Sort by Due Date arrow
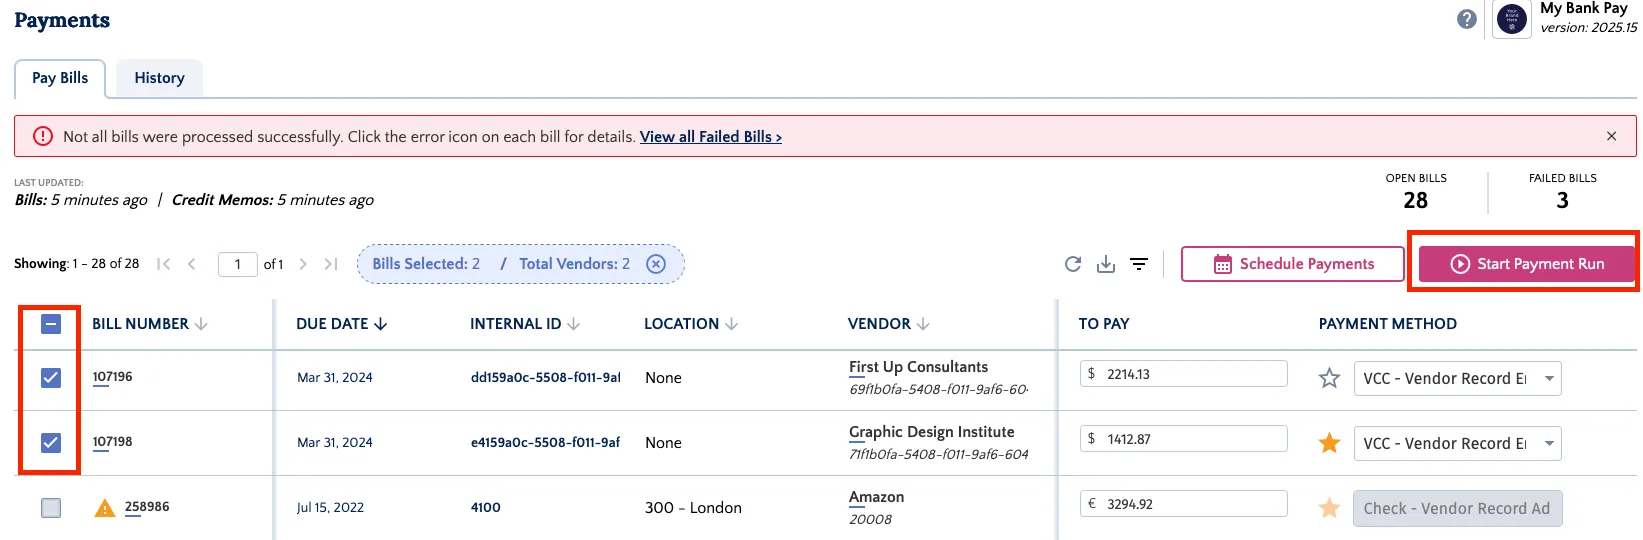 (x=381, y=324)
